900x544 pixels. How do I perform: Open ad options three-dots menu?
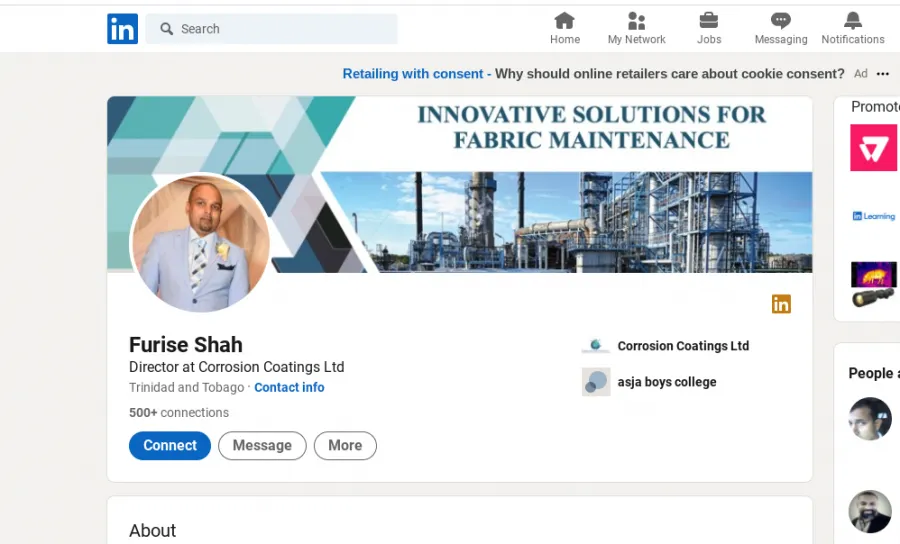coord(883,74)
